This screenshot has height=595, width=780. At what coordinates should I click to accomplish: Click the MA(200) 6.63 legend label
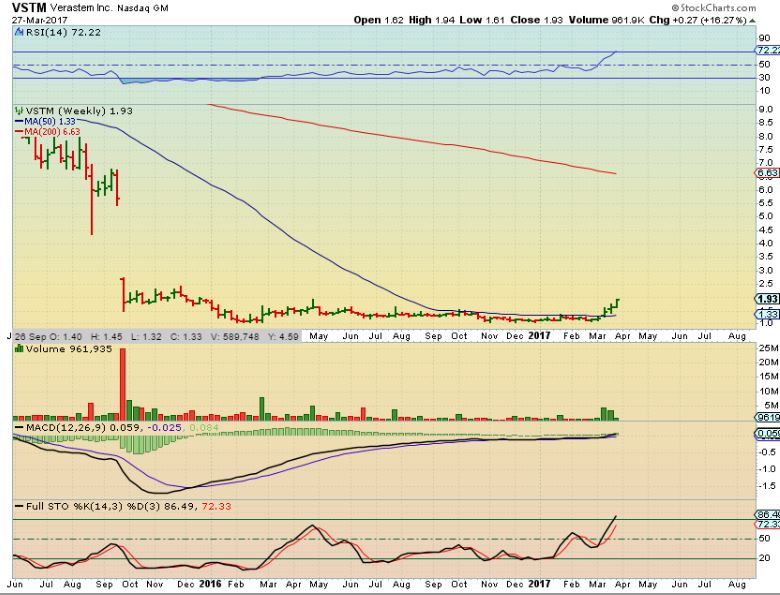52,132
